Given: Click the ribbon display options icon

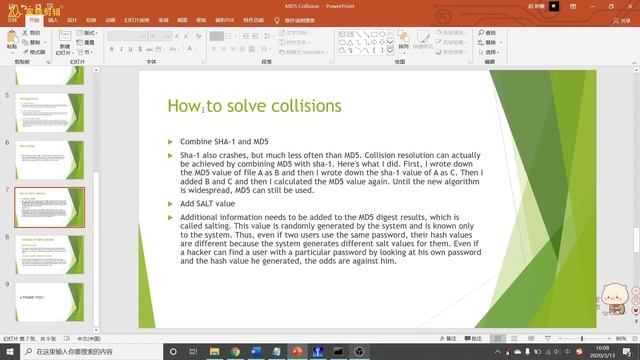Looking at the screenshot, I should [573, 6].
